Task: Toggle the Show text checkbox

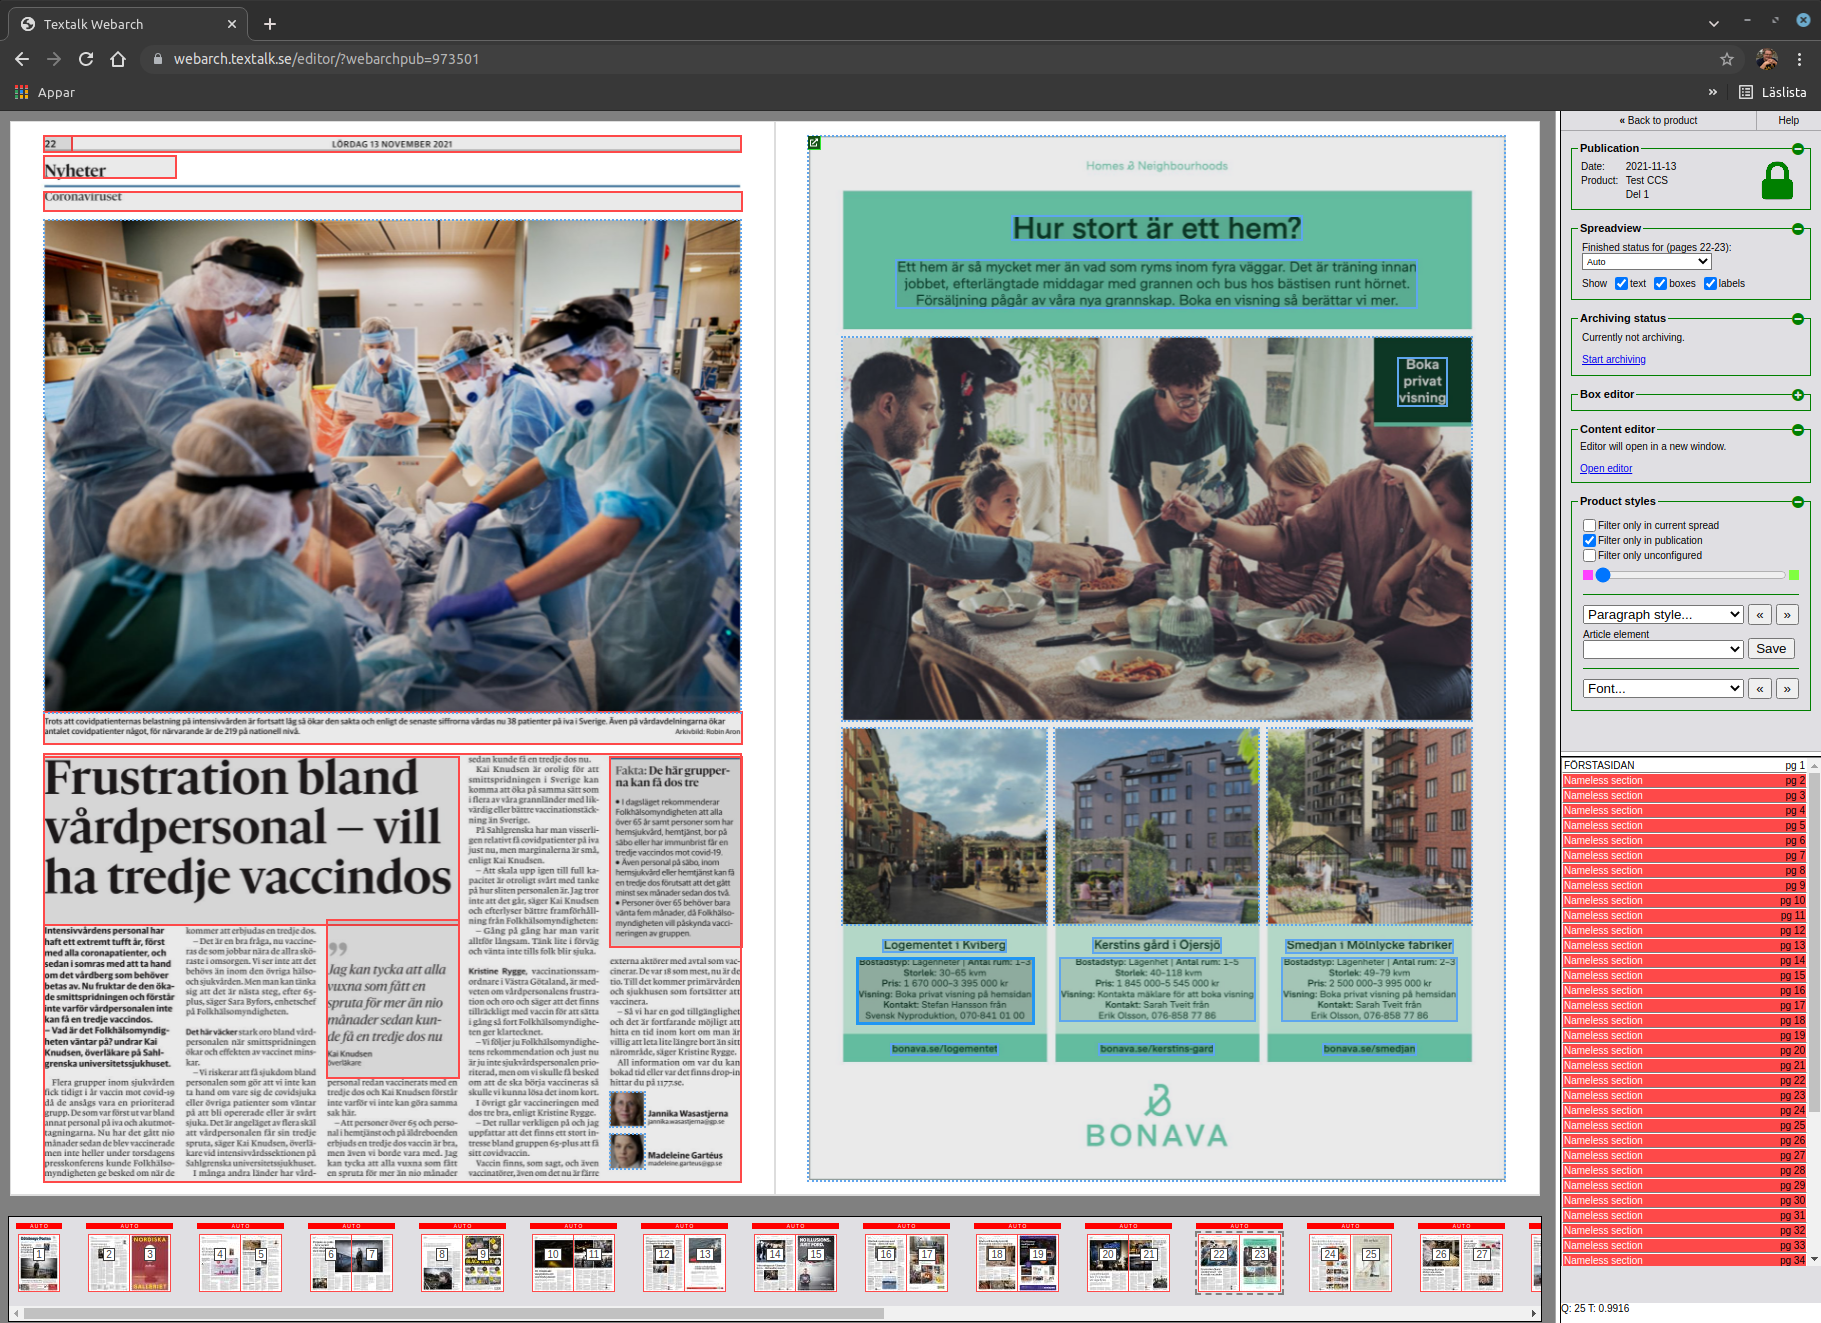Action: coord(1621,284)
